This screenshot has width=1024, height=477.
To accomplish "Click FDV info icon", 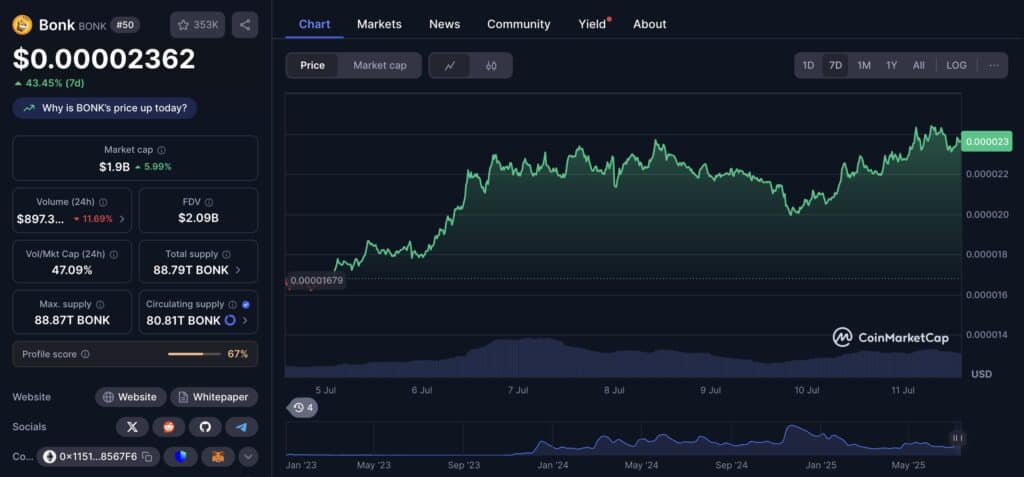I will point(209,203).
